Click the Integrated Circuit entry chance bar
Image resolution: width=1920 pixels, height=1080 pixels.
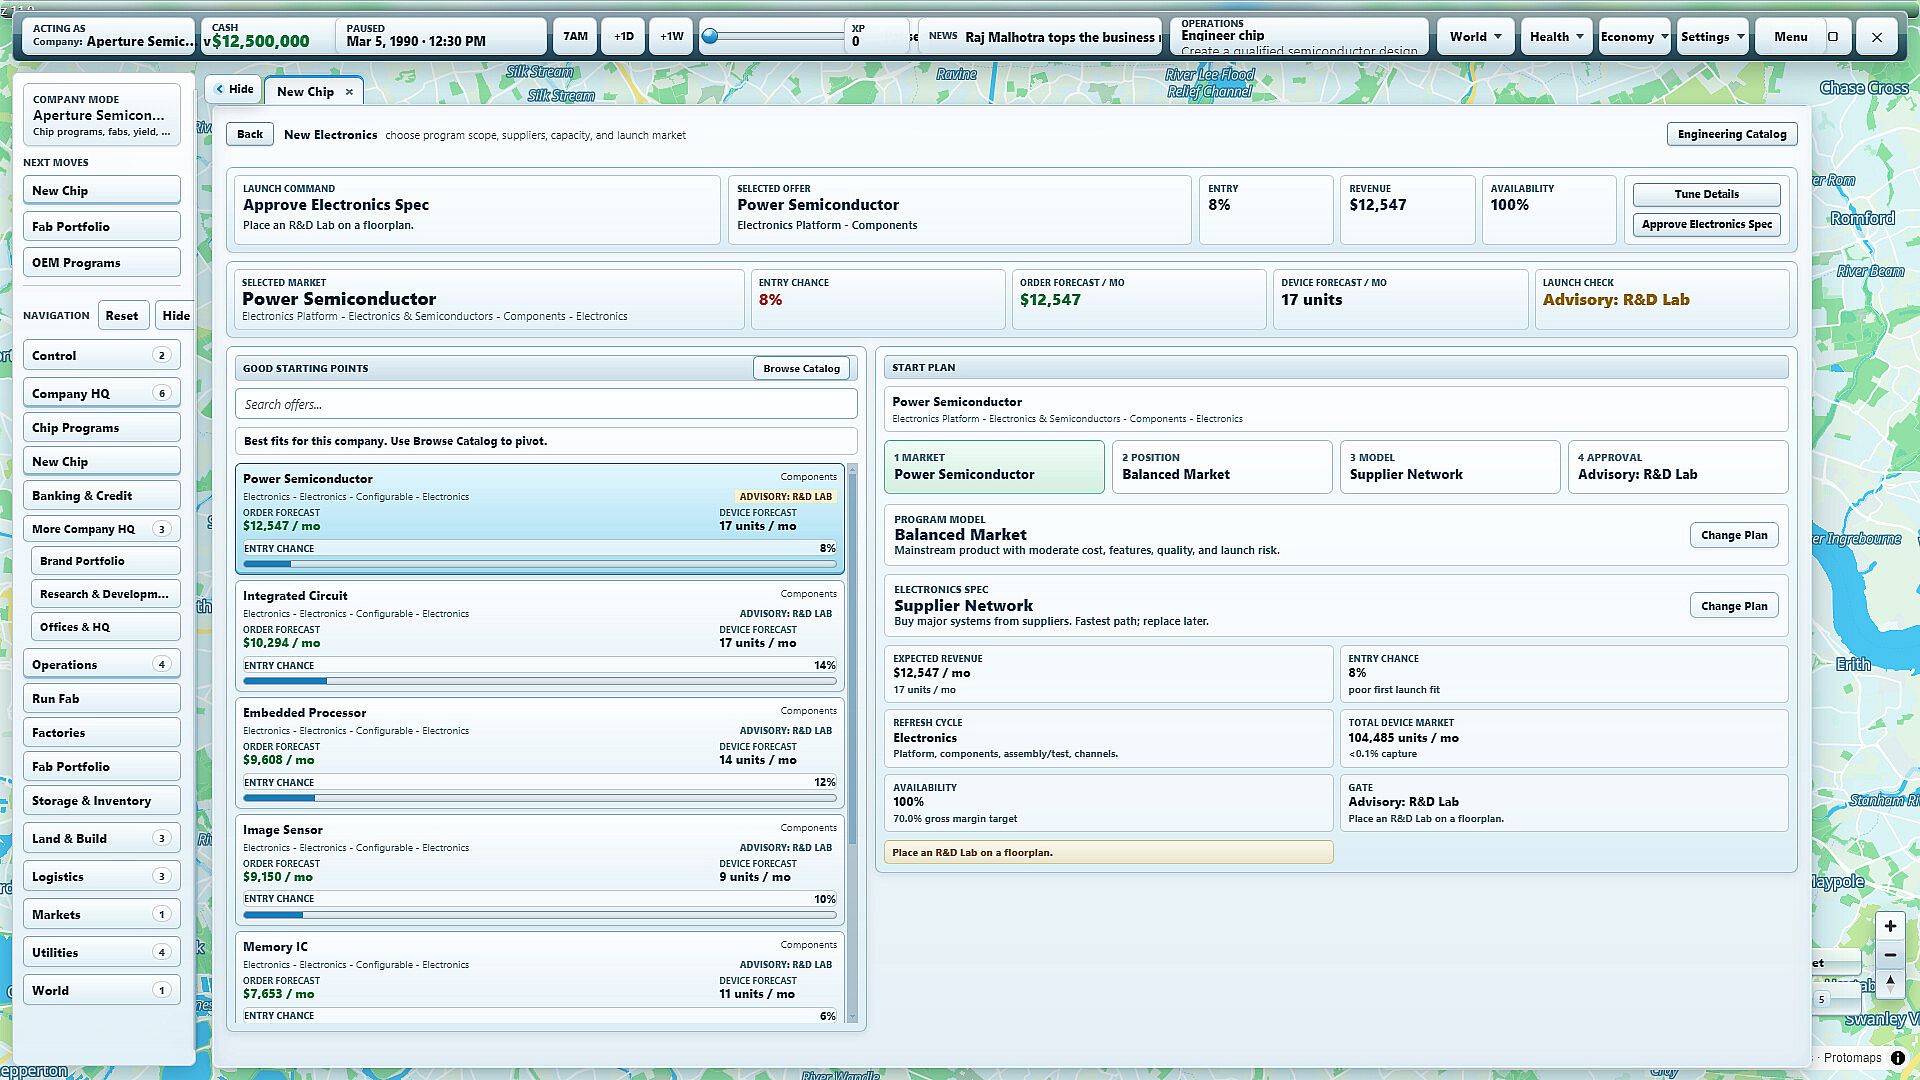pyautogui.click(x=540, y=681)
